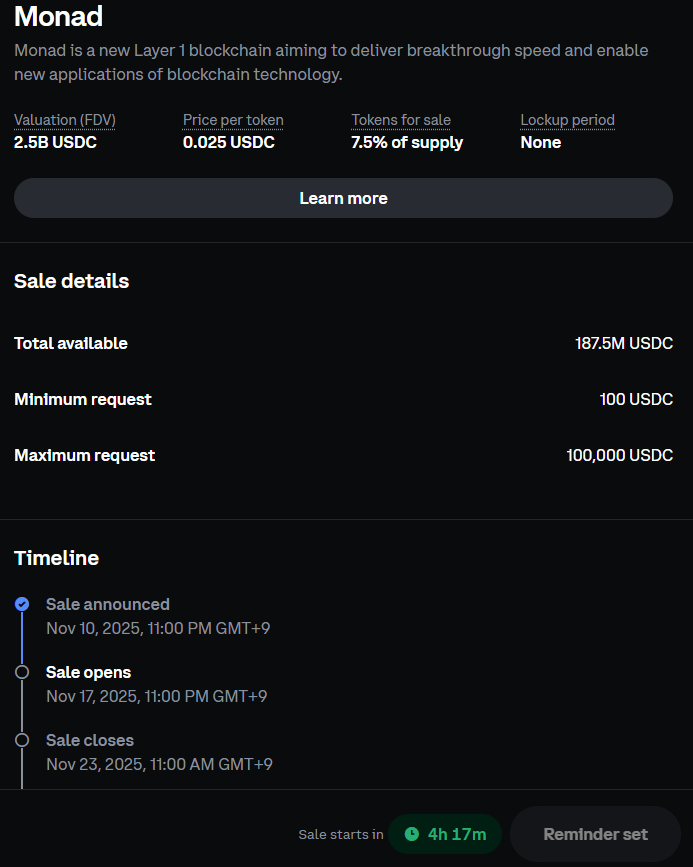The image size is (693, 867).
Task: Click the Price per token label
Action: (233, 120)
